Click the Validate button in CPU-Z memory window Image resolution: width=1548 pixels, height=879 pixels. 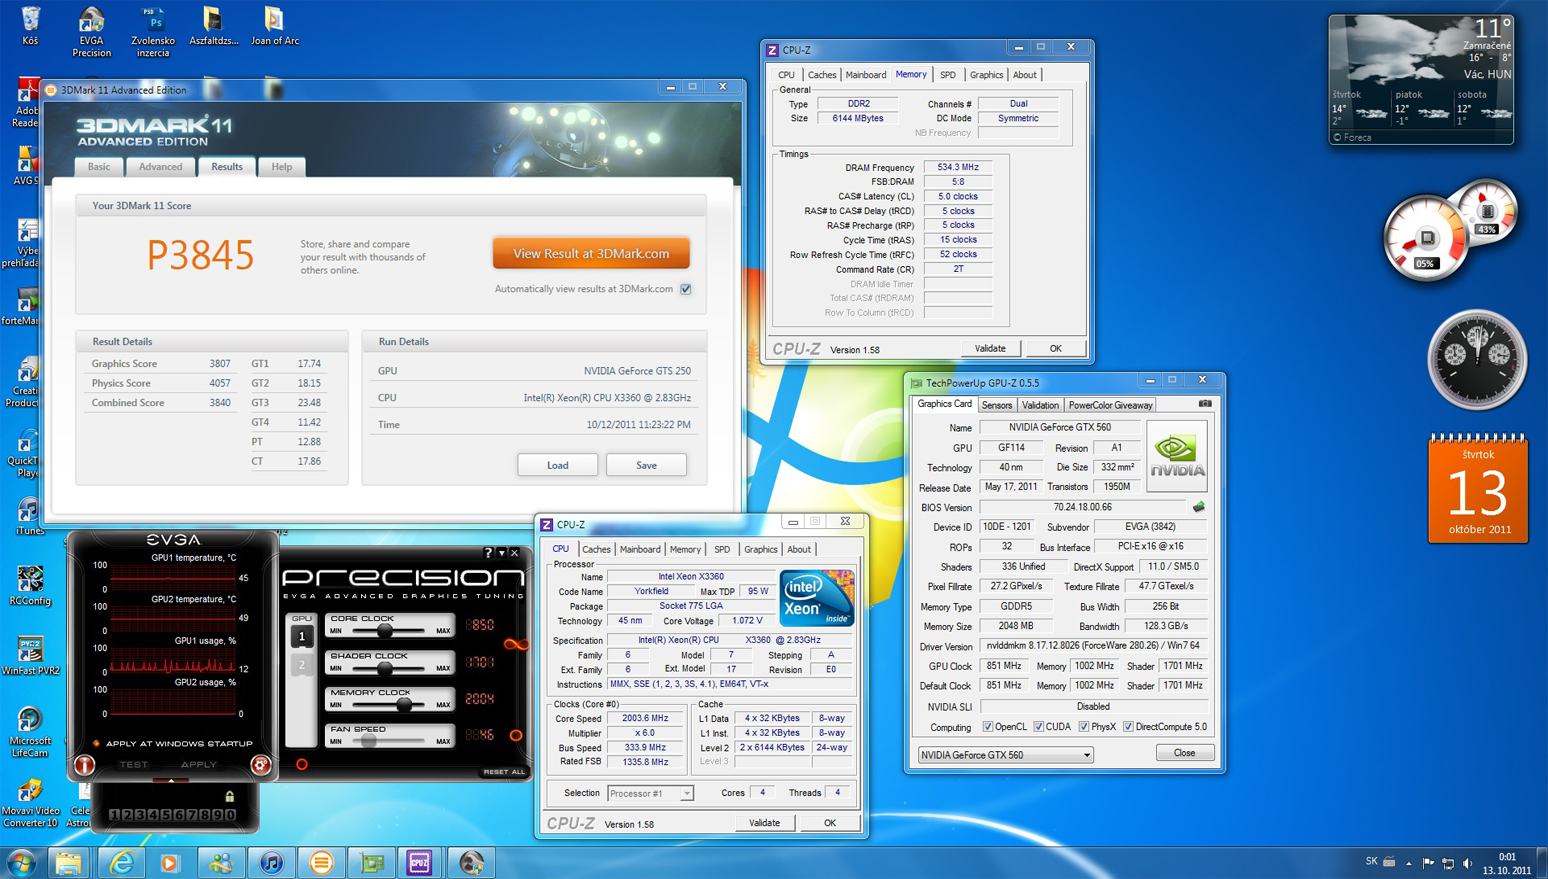[990, 349]
